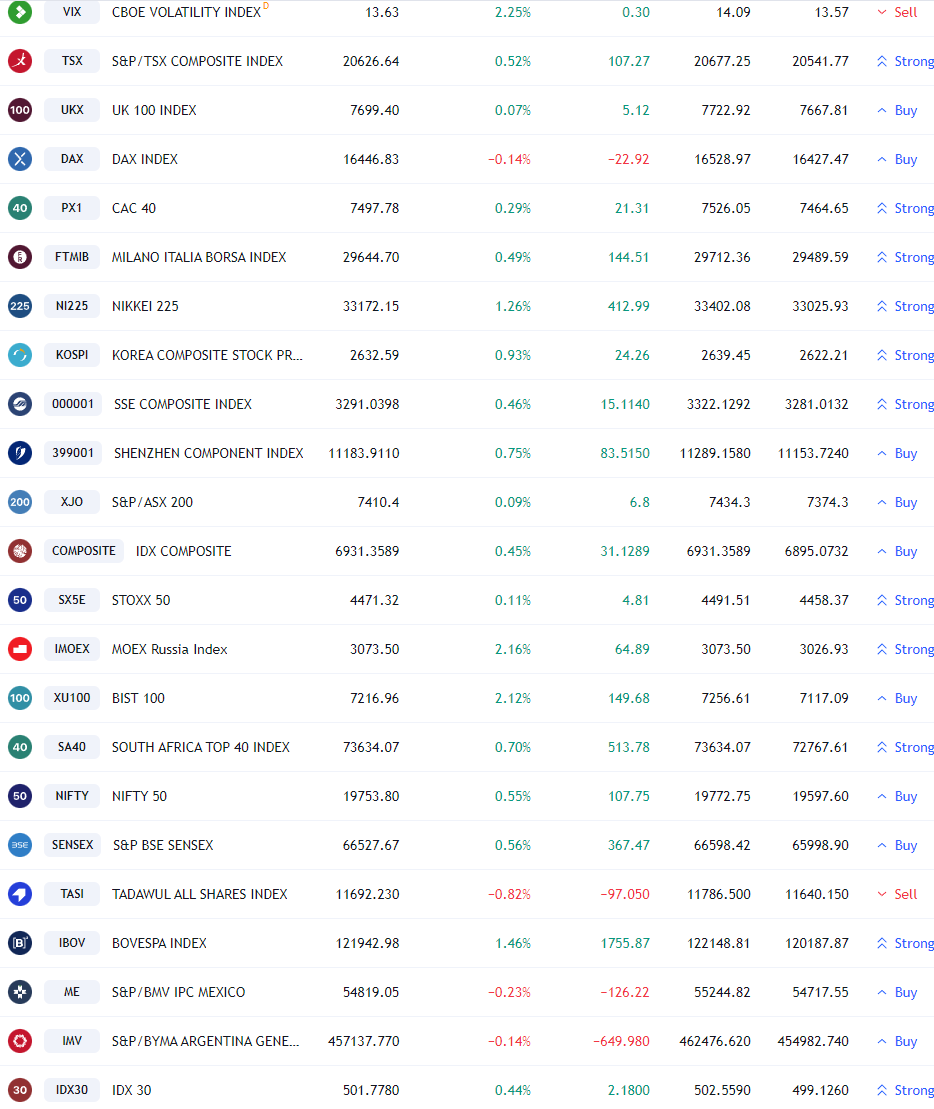Screen dimensions: 934x1109
Task: Click the SX5E ticker badge
Action: (x=71, y=600)
